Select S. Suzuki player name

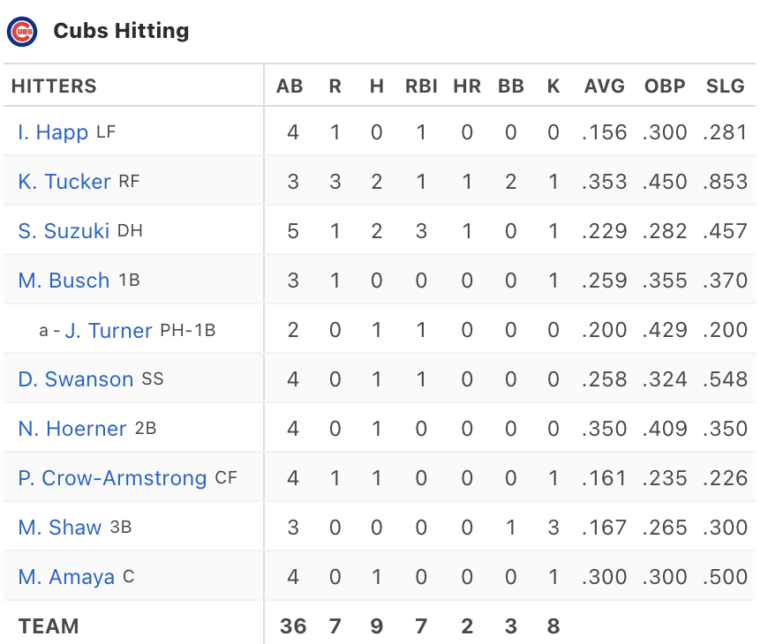(x=63, y=231)
